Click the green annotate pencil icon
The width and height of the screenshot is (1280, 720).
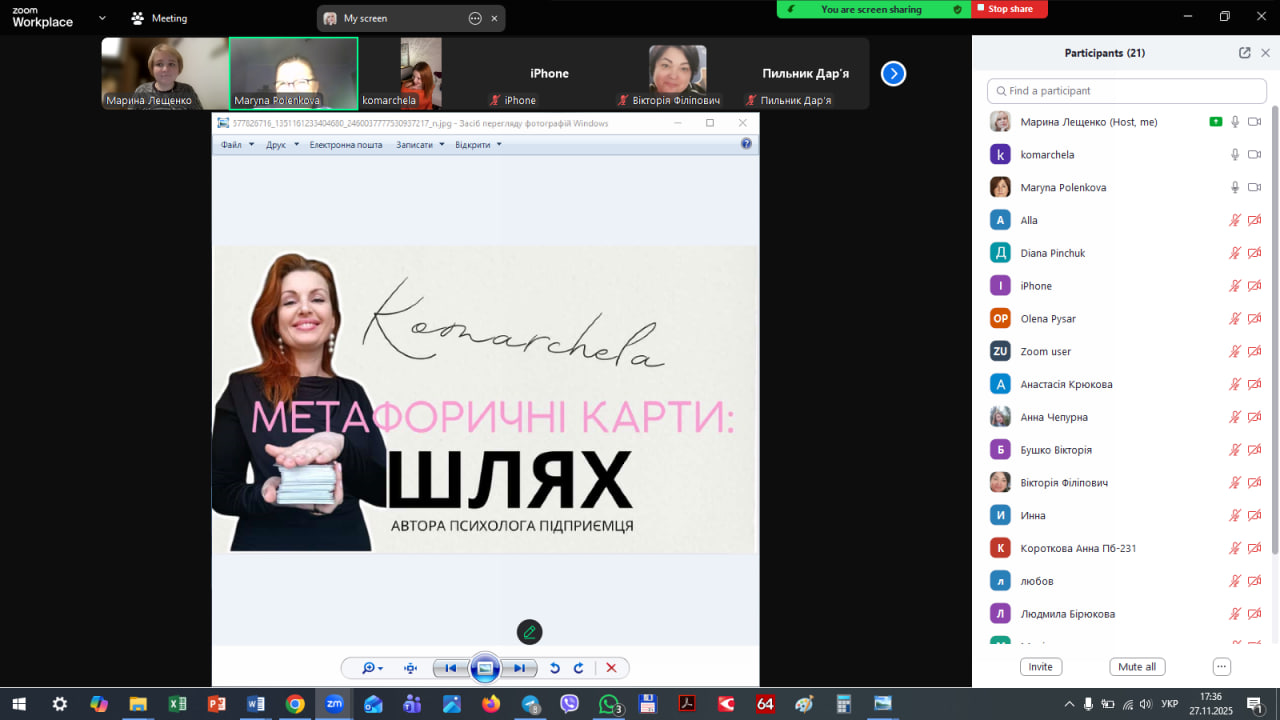[x=529, y=632]
